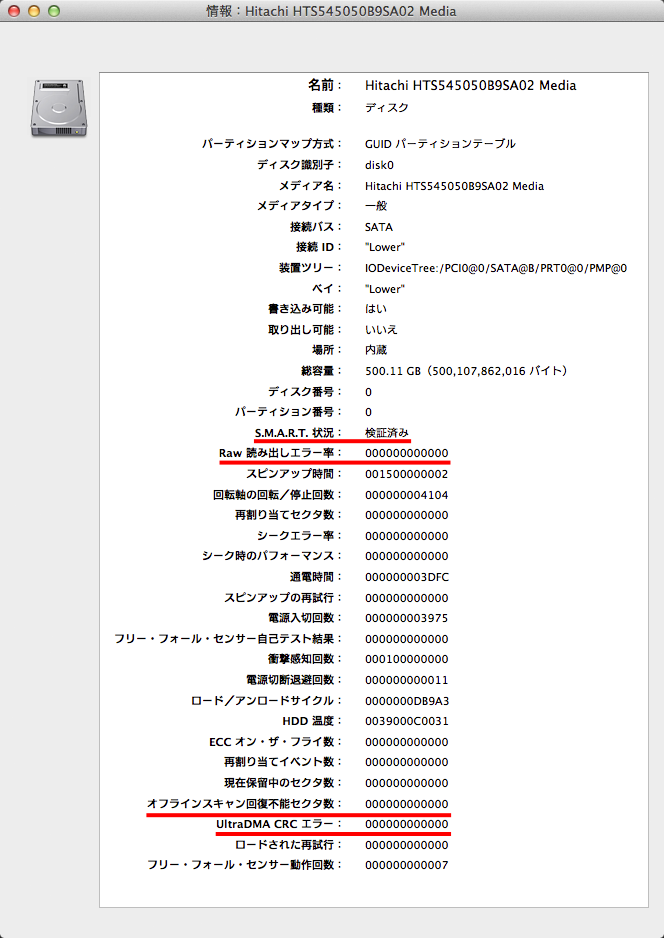This screenshot has width=664, height=938.
Task: Click the ディスク番号 value 0
Action: click(368, 392)
